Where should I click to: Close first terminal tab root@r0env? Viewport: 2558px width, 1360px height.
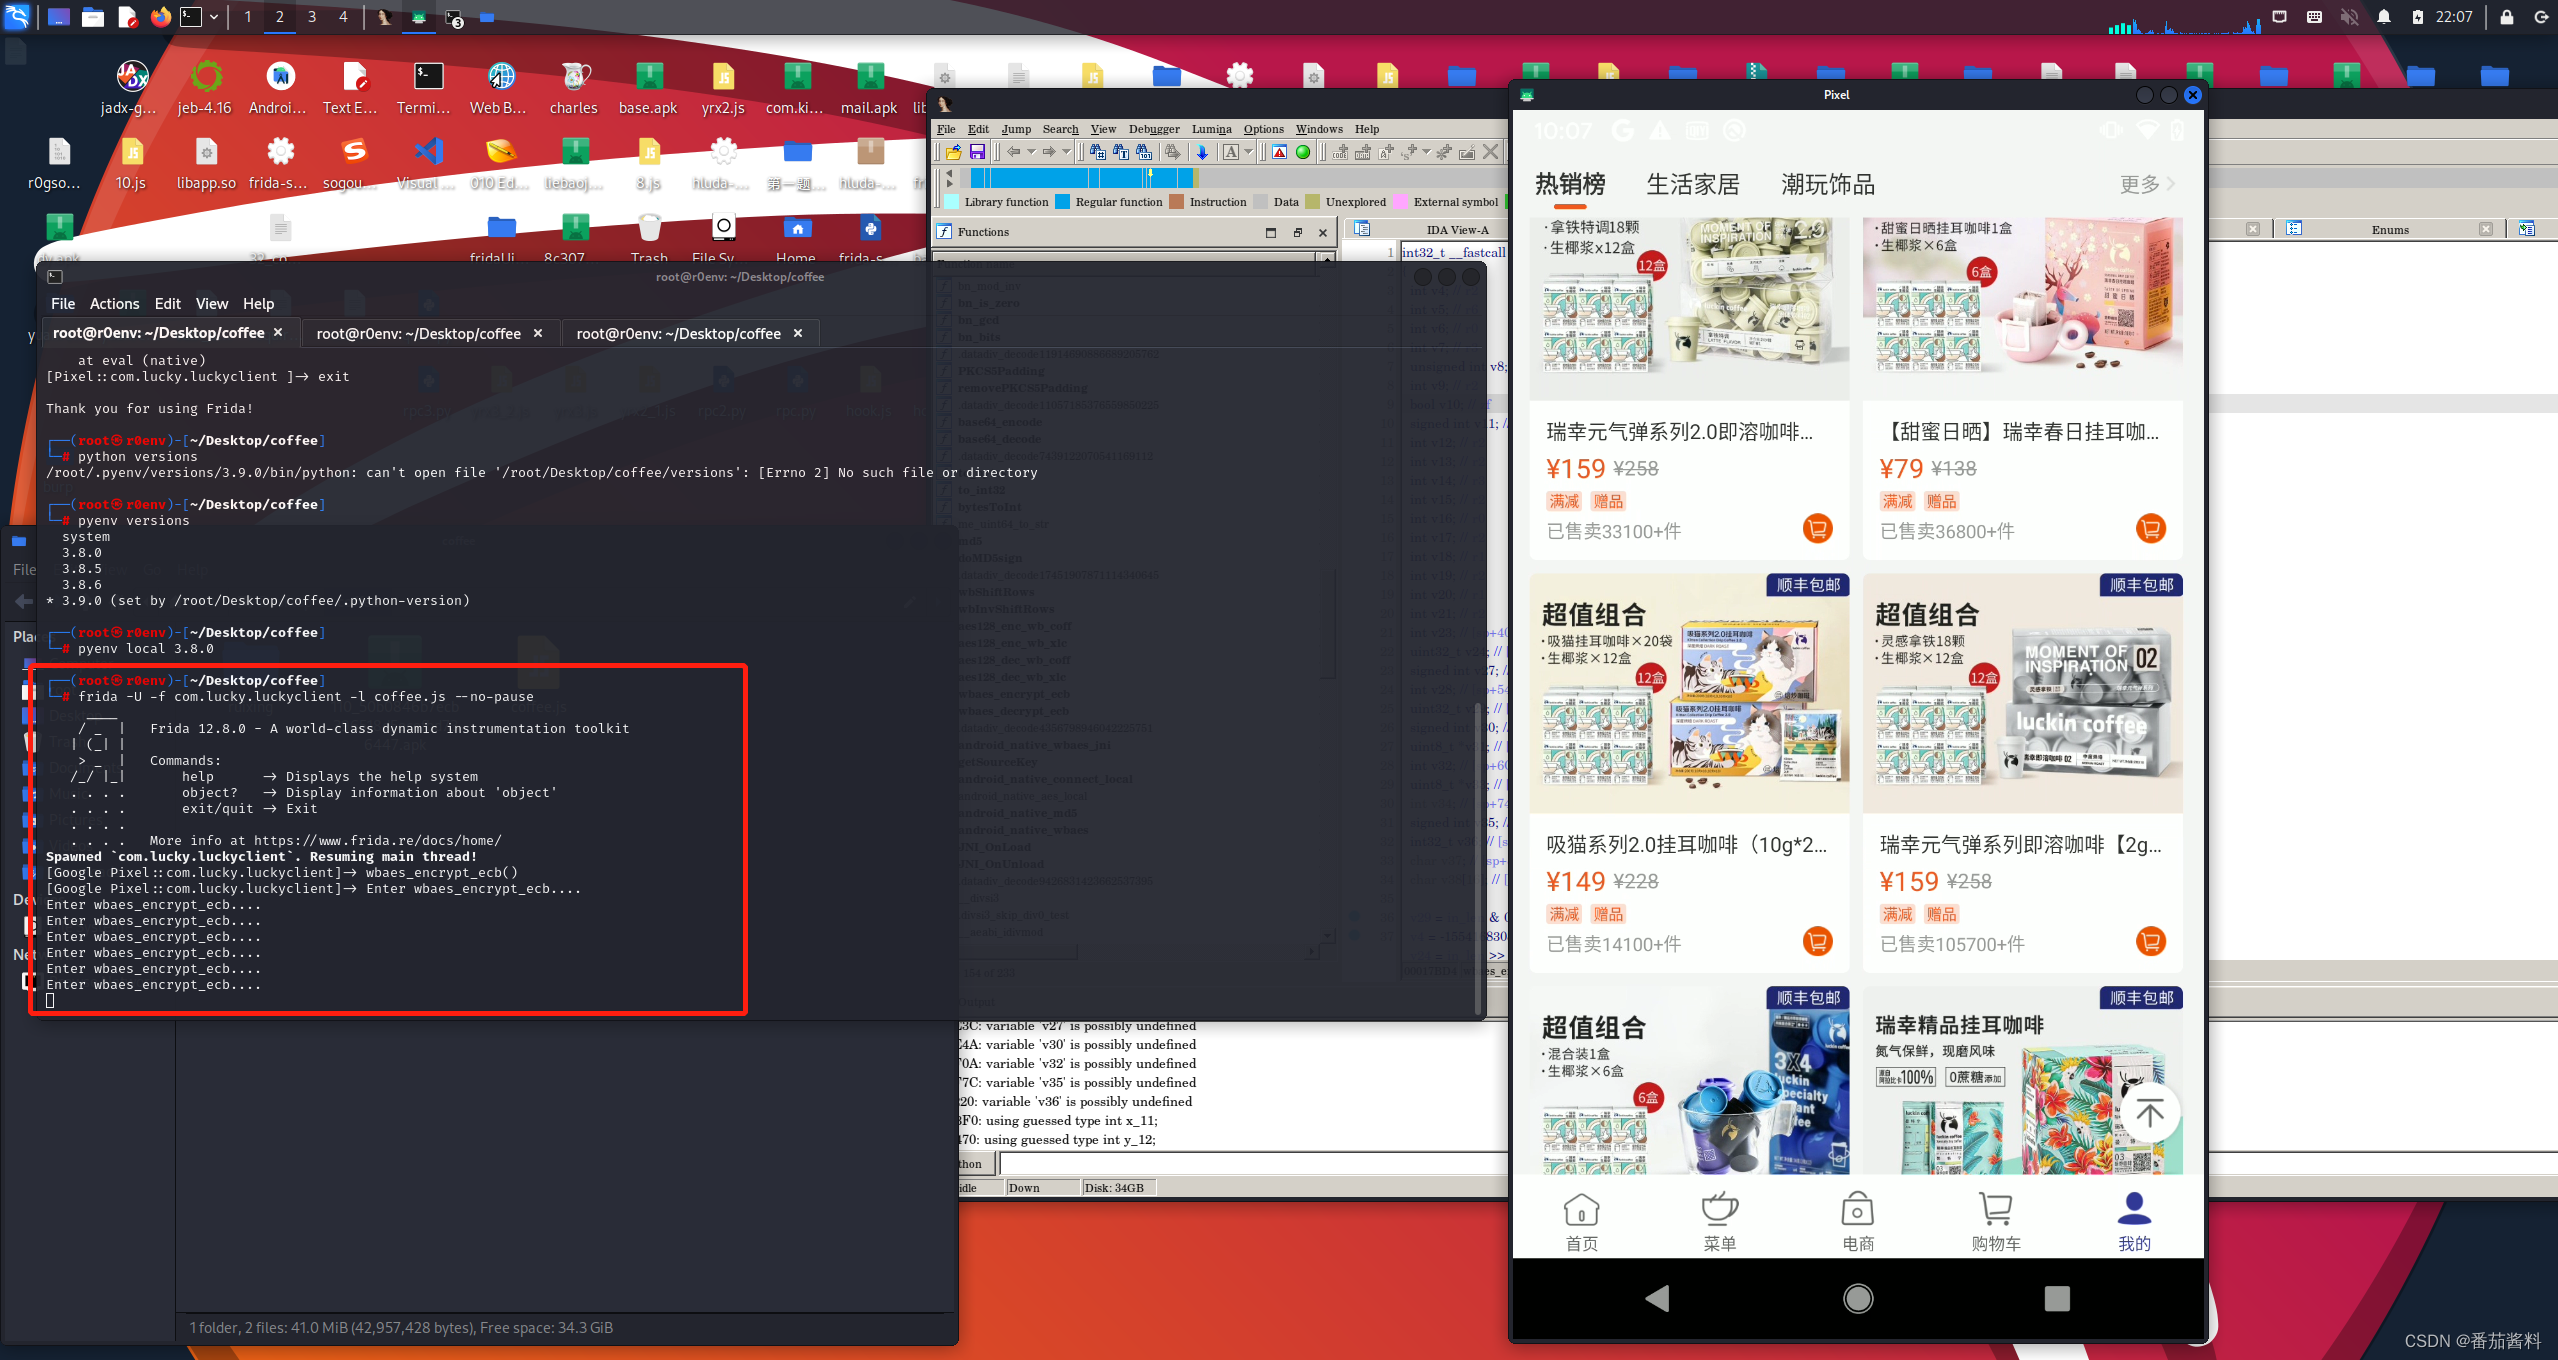coord(278,332)
